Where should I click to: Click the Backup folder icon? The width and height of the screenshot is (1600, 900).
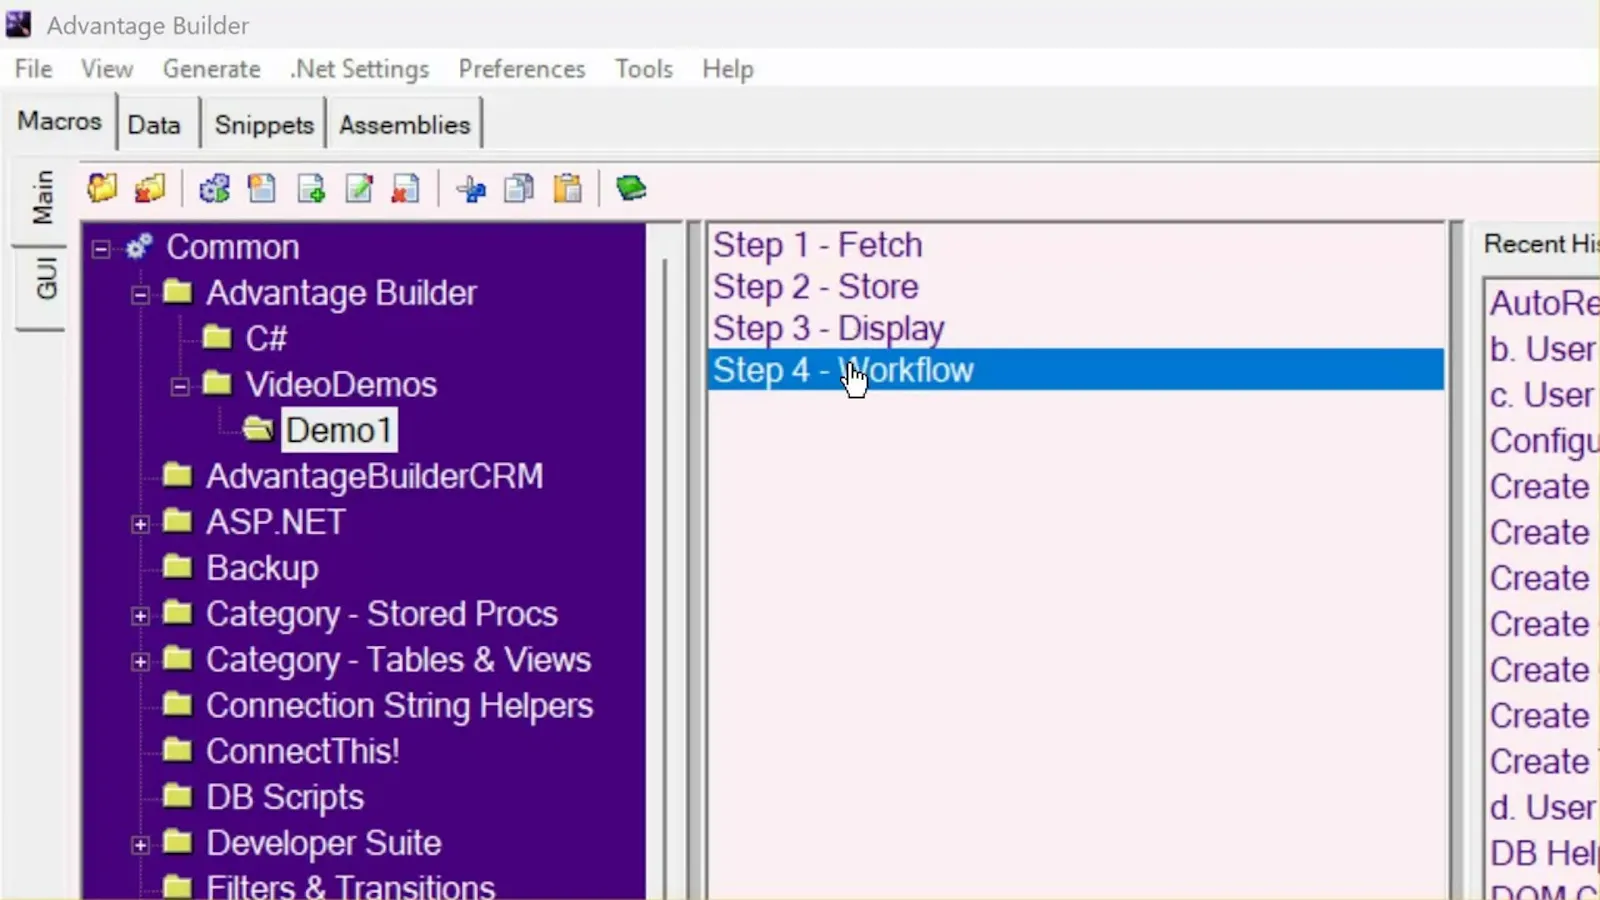point(177,567)
